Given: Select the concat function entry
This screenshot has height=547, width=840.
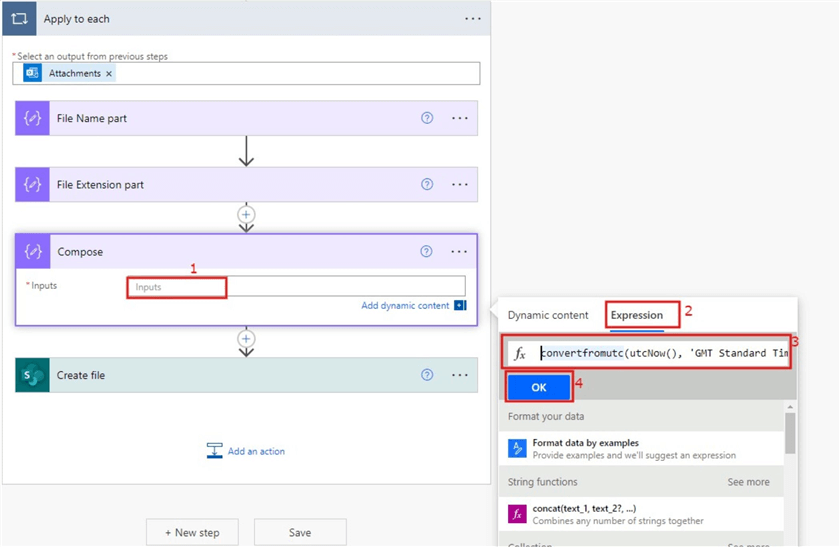Looking at the screenshot, I should [641, 514].
